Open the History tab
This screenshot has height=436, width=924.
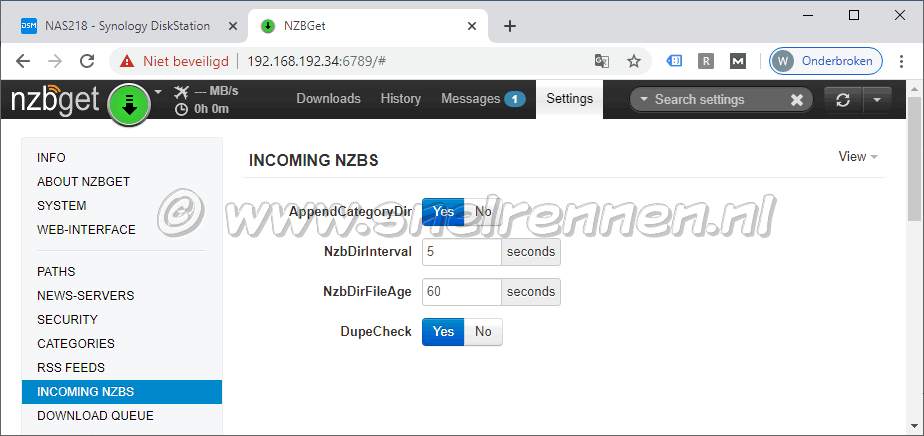401,98
